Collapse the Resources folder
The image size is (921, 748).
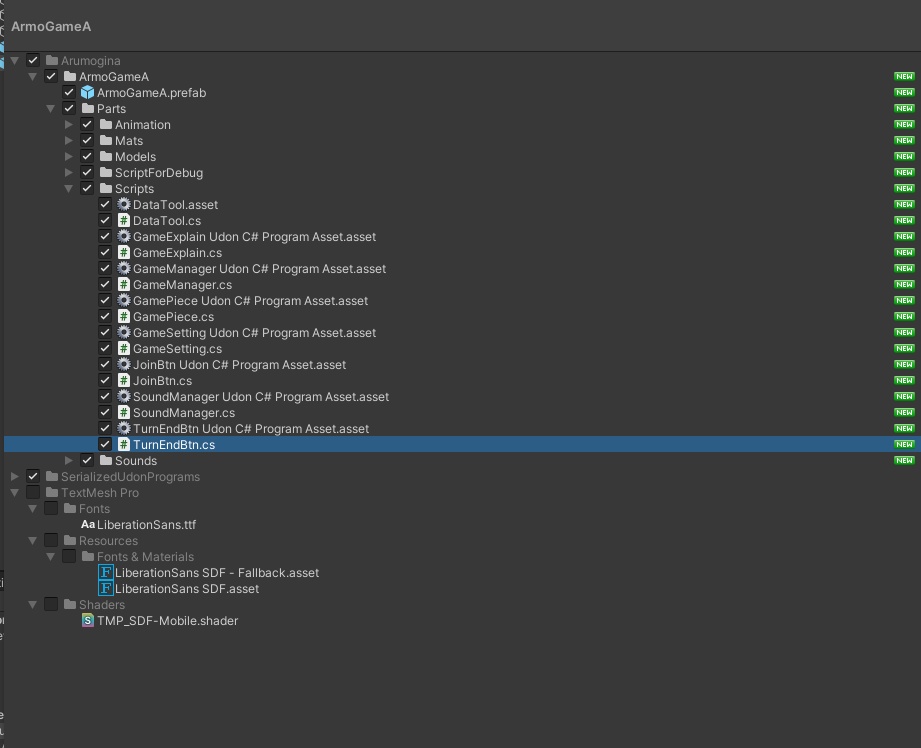pyautogui.click(x=33, y=541)
